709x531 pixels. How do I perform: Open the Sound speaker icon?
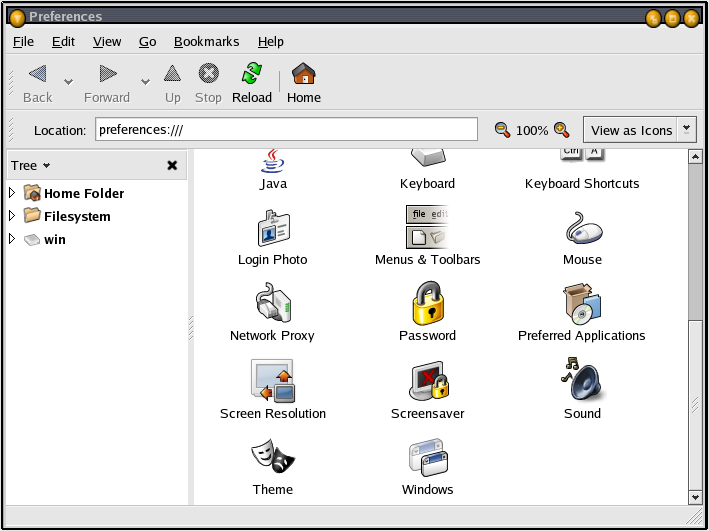582,379
